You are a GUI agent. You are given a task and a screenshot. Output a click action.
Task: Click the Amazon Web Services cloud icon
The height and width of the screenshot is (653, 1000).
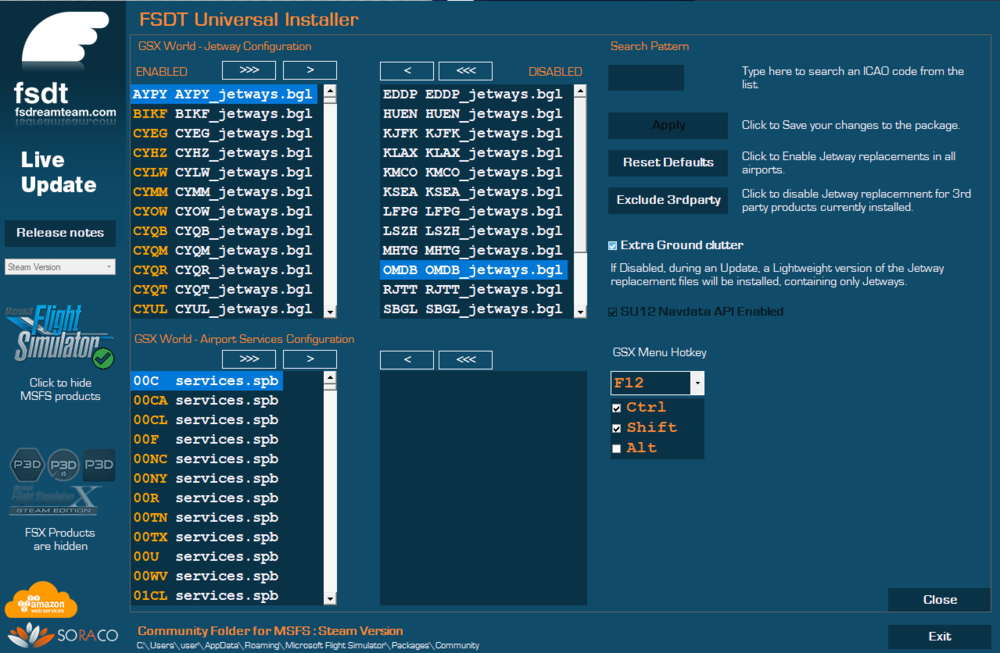point(40,600)
